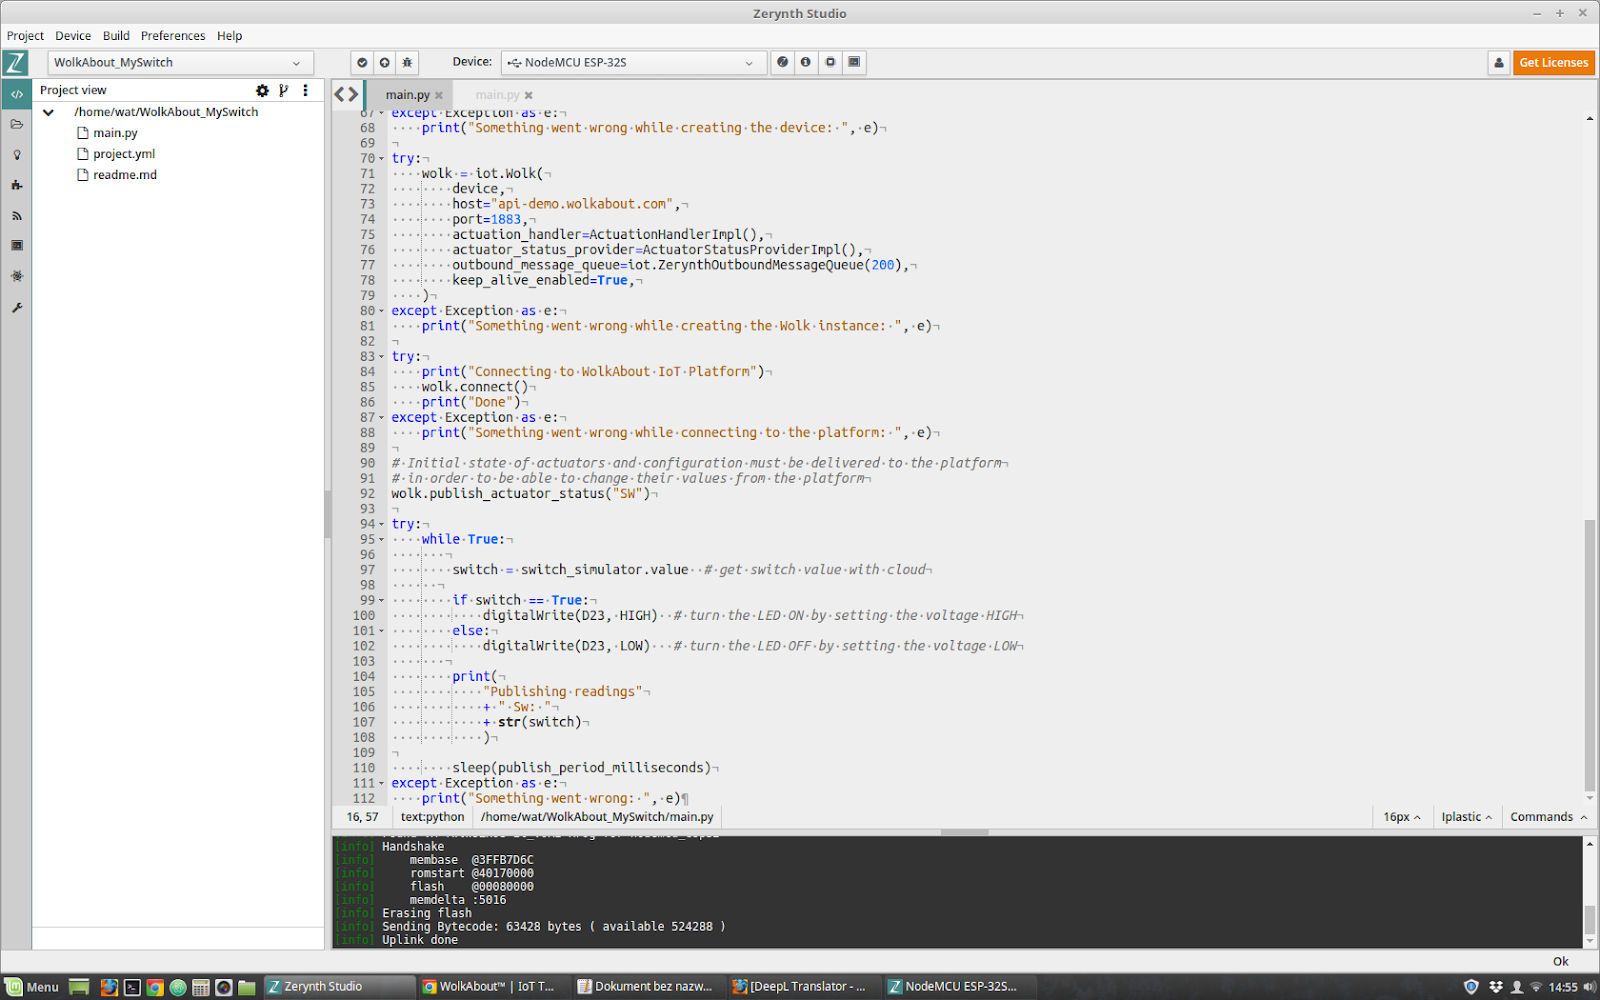
Task: Close the active main.py tab
Action: [439, 95]
